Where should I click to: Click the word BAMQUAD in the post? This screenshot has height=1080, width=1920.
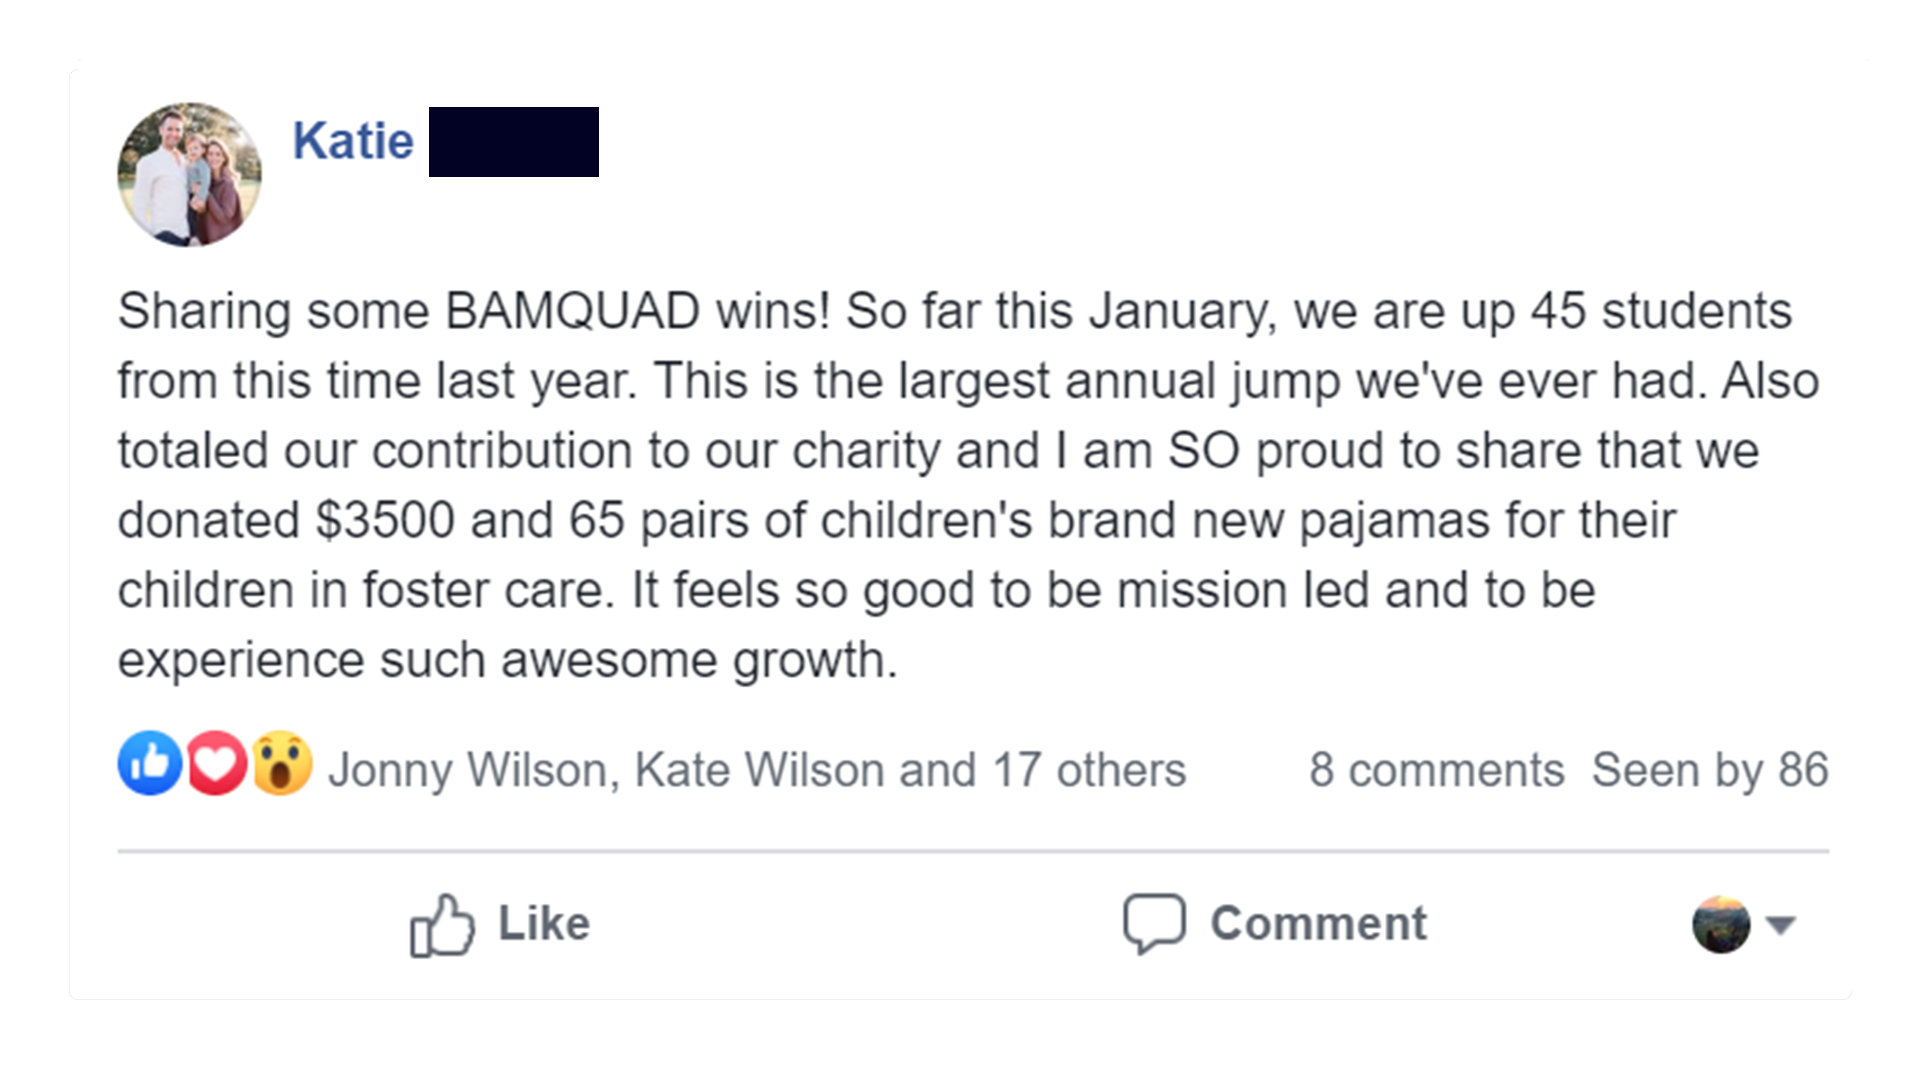pos(572,311)
